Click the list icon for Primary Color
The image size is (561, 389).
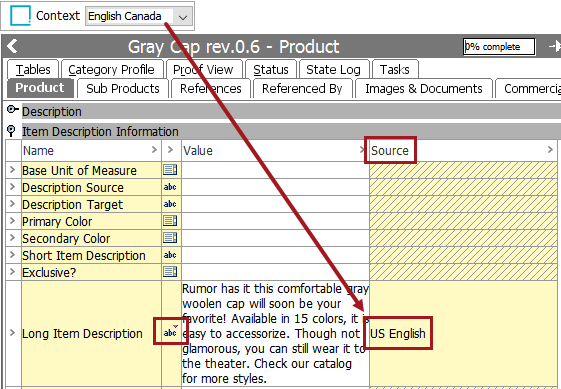(x=170, y=221)
